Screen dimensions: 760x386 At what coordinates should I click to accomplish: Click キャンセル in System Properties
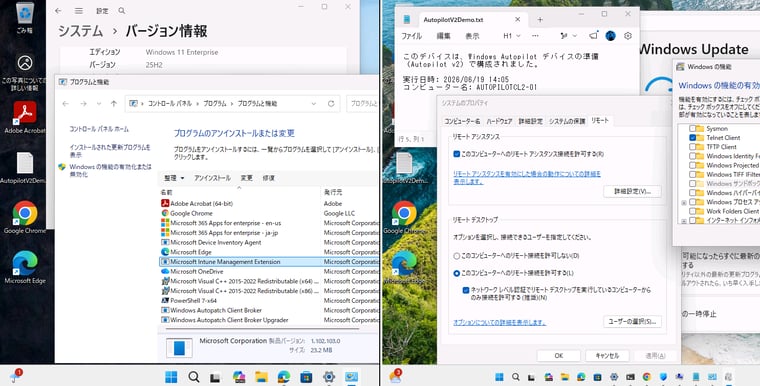(607, 356)
